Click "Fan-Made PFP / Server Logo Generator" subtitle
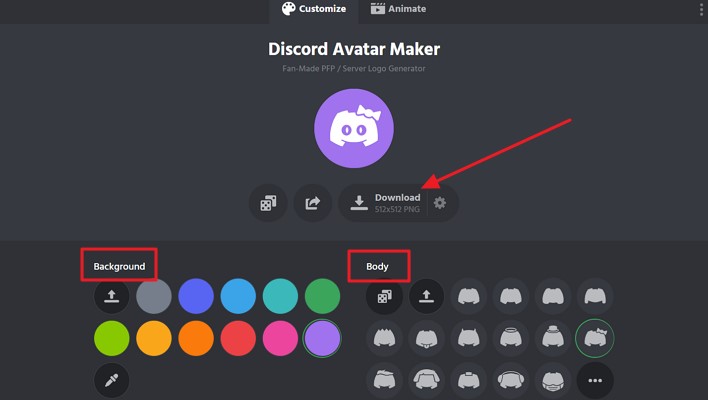The width and height of the screenshot is (708, 400). coord(354,69)
